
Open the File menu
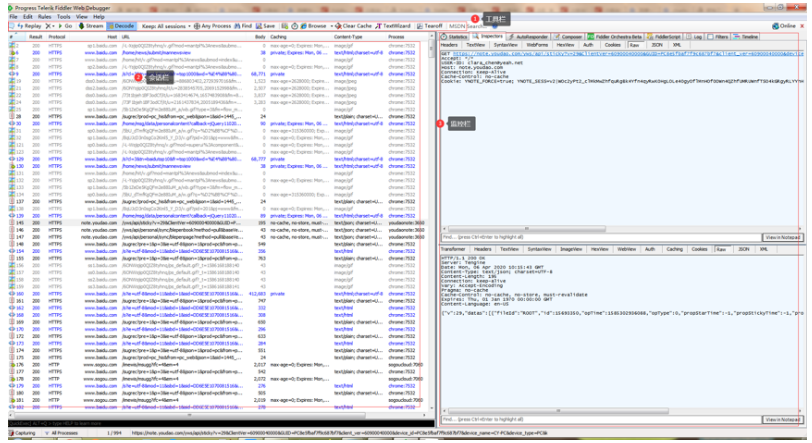tap(13, 17)
